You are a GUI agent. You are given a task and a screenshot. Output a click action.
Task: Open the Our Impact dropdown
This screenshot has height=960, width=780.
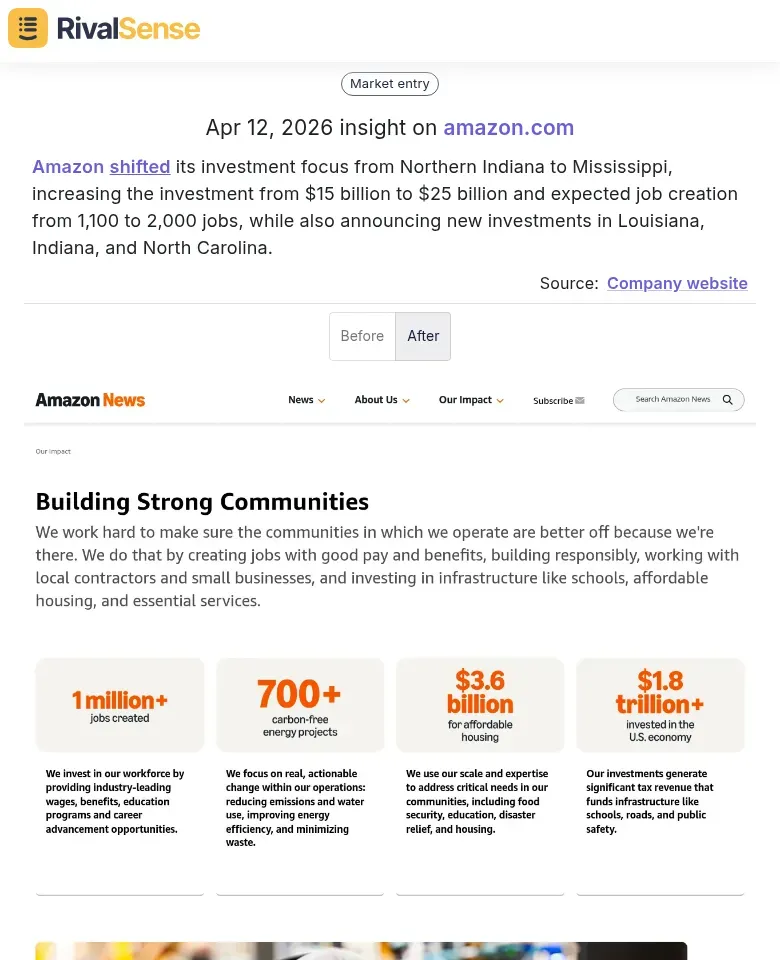pos(470,399)
